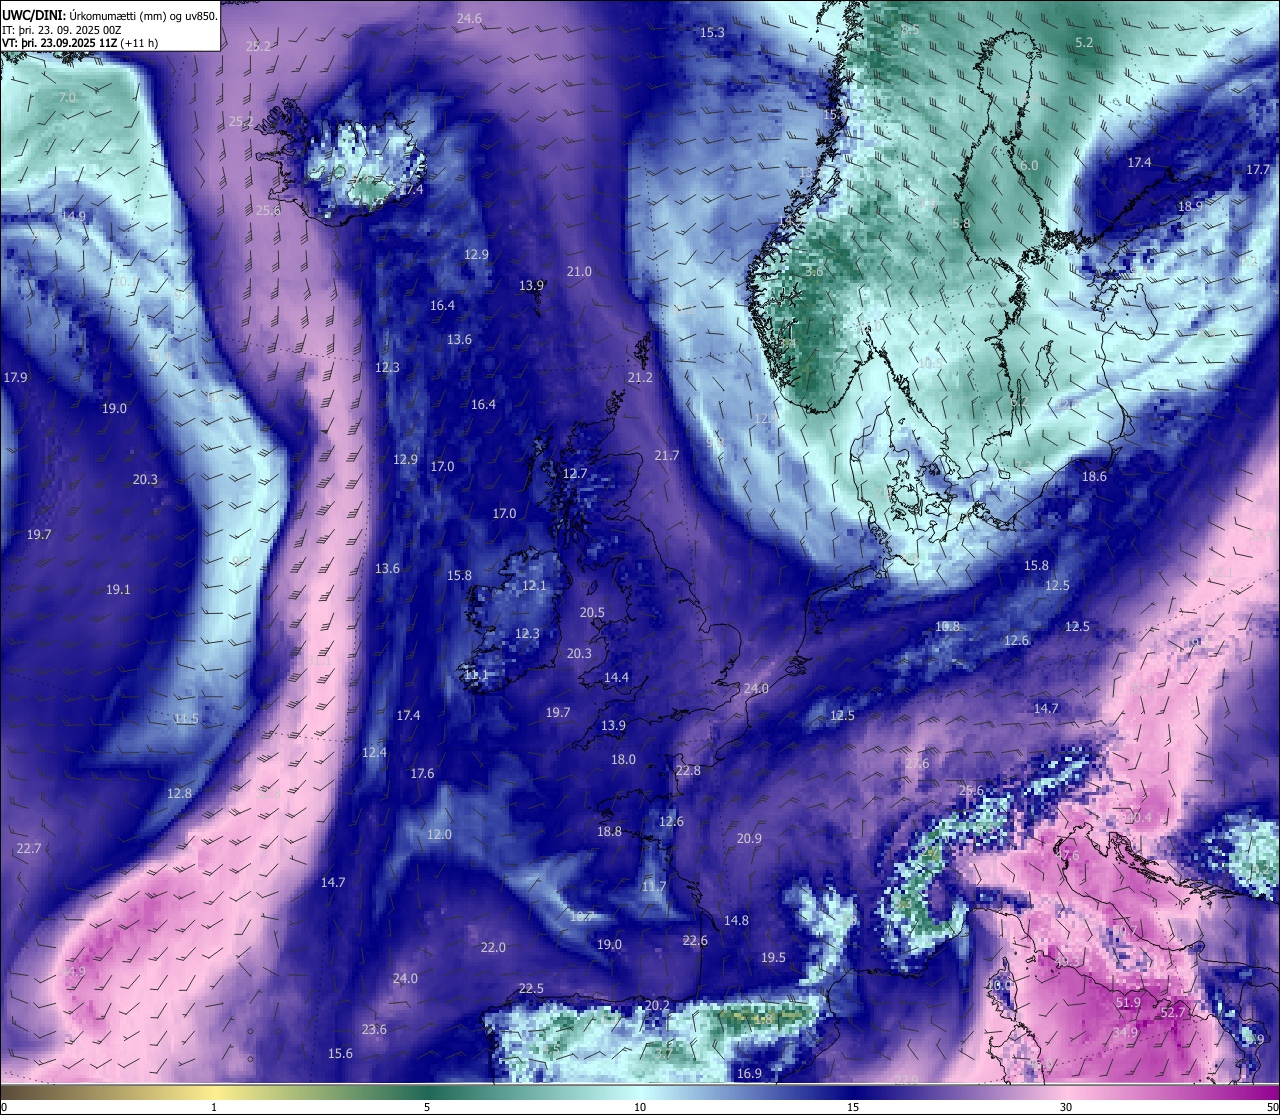The height and width of the screenshot is (1115, 1280).
Task: Click the value 22.5 on the map
Action: pos(531,989)
